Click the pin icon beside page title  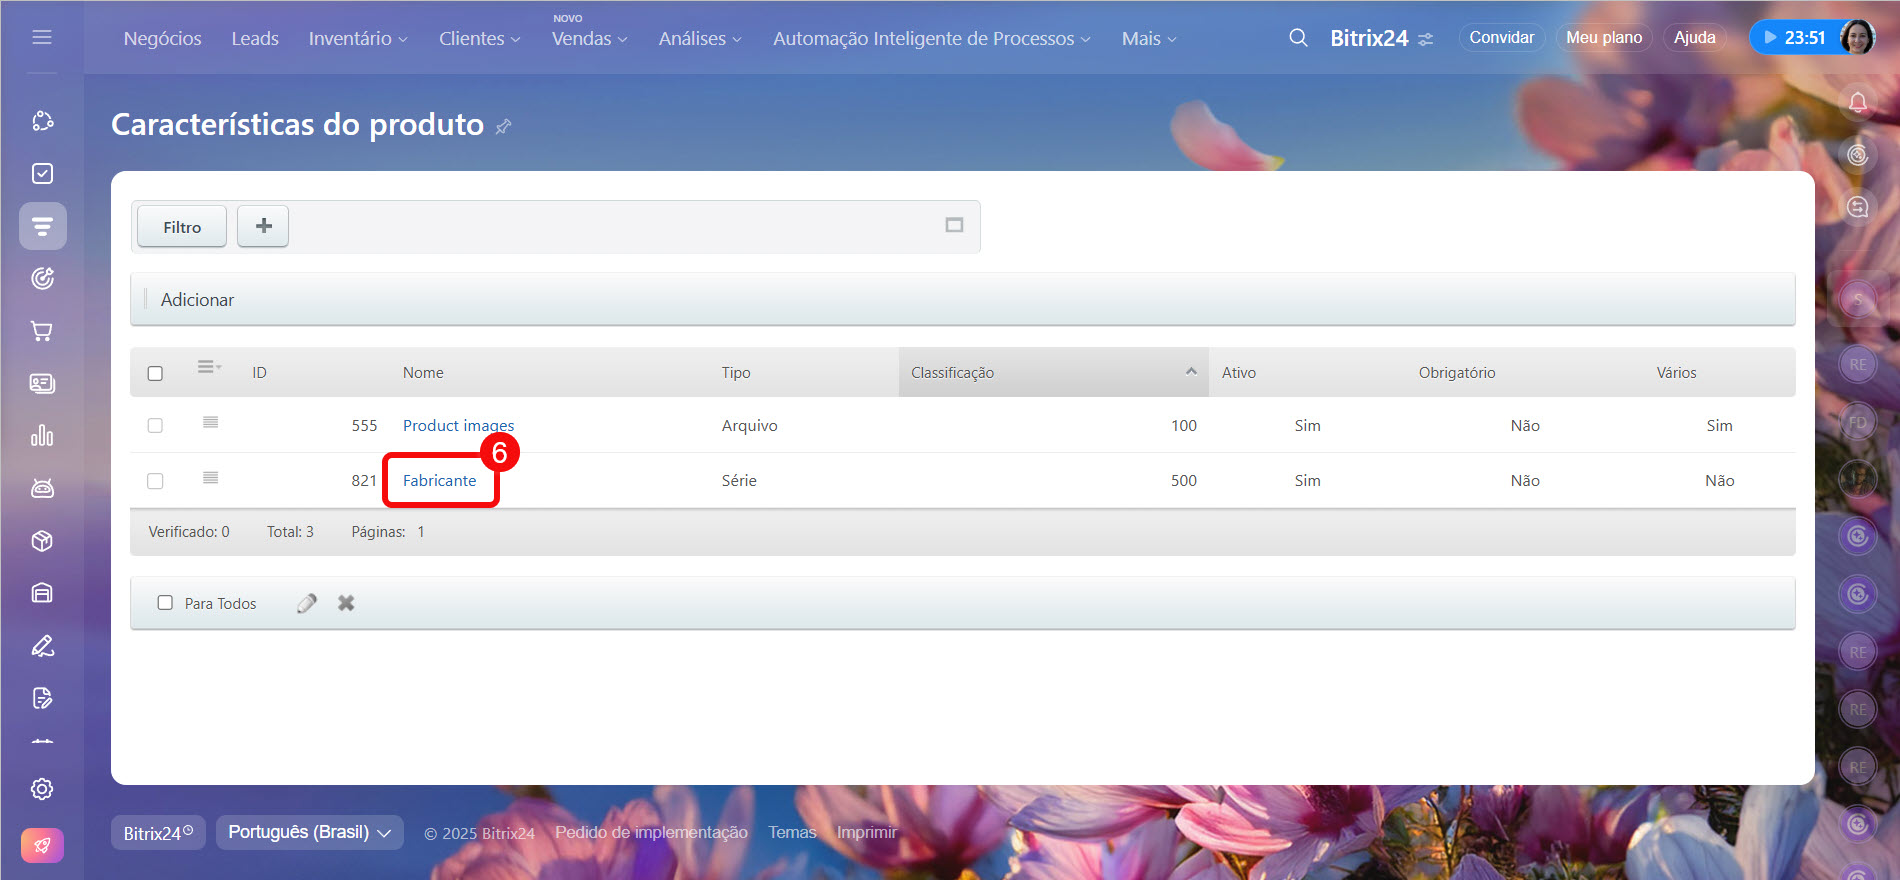(x=504, y=126)
